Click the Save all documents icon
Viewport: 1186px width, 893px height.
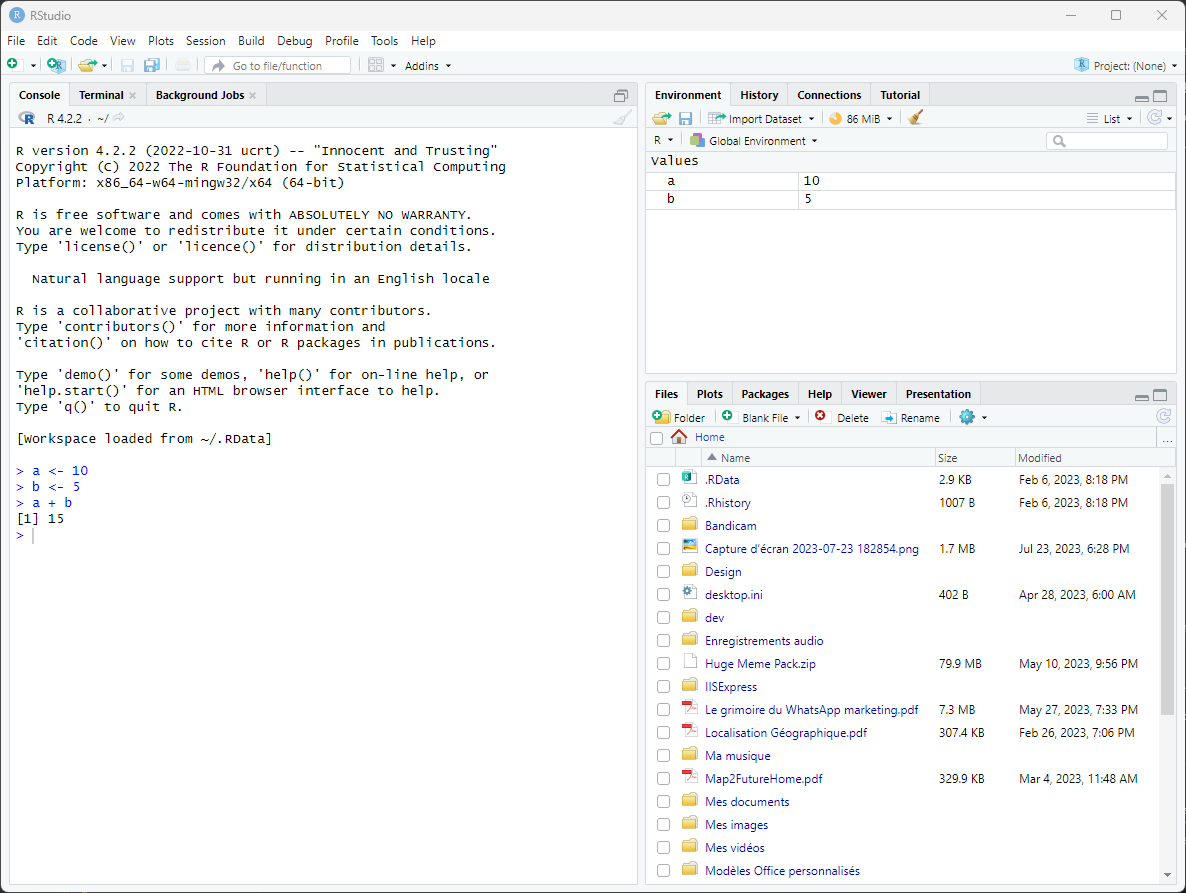(152, 66)
